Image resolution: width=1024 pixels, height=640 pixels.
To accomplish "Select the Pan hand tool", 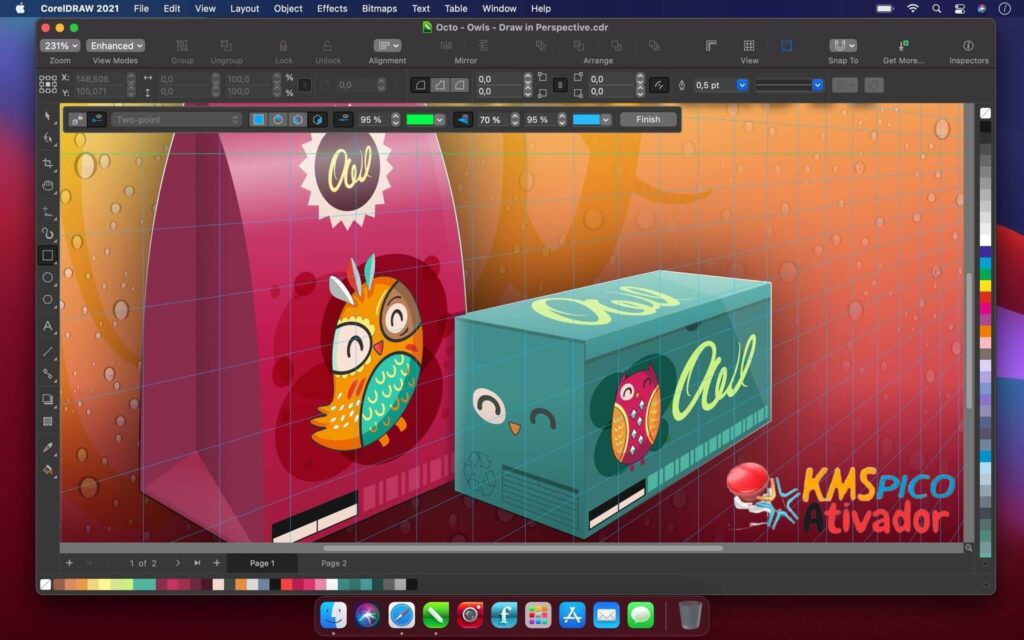I will tap(48, 186).
